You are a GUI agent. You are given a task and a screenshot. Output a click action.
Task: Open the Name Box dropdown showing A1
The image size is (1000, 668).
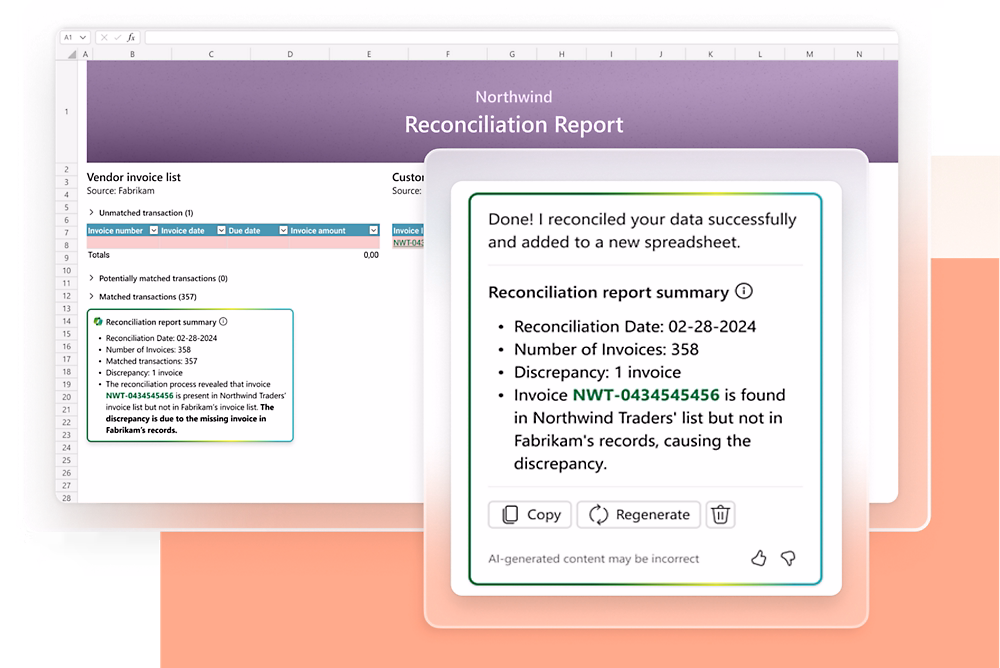[82, 38]
